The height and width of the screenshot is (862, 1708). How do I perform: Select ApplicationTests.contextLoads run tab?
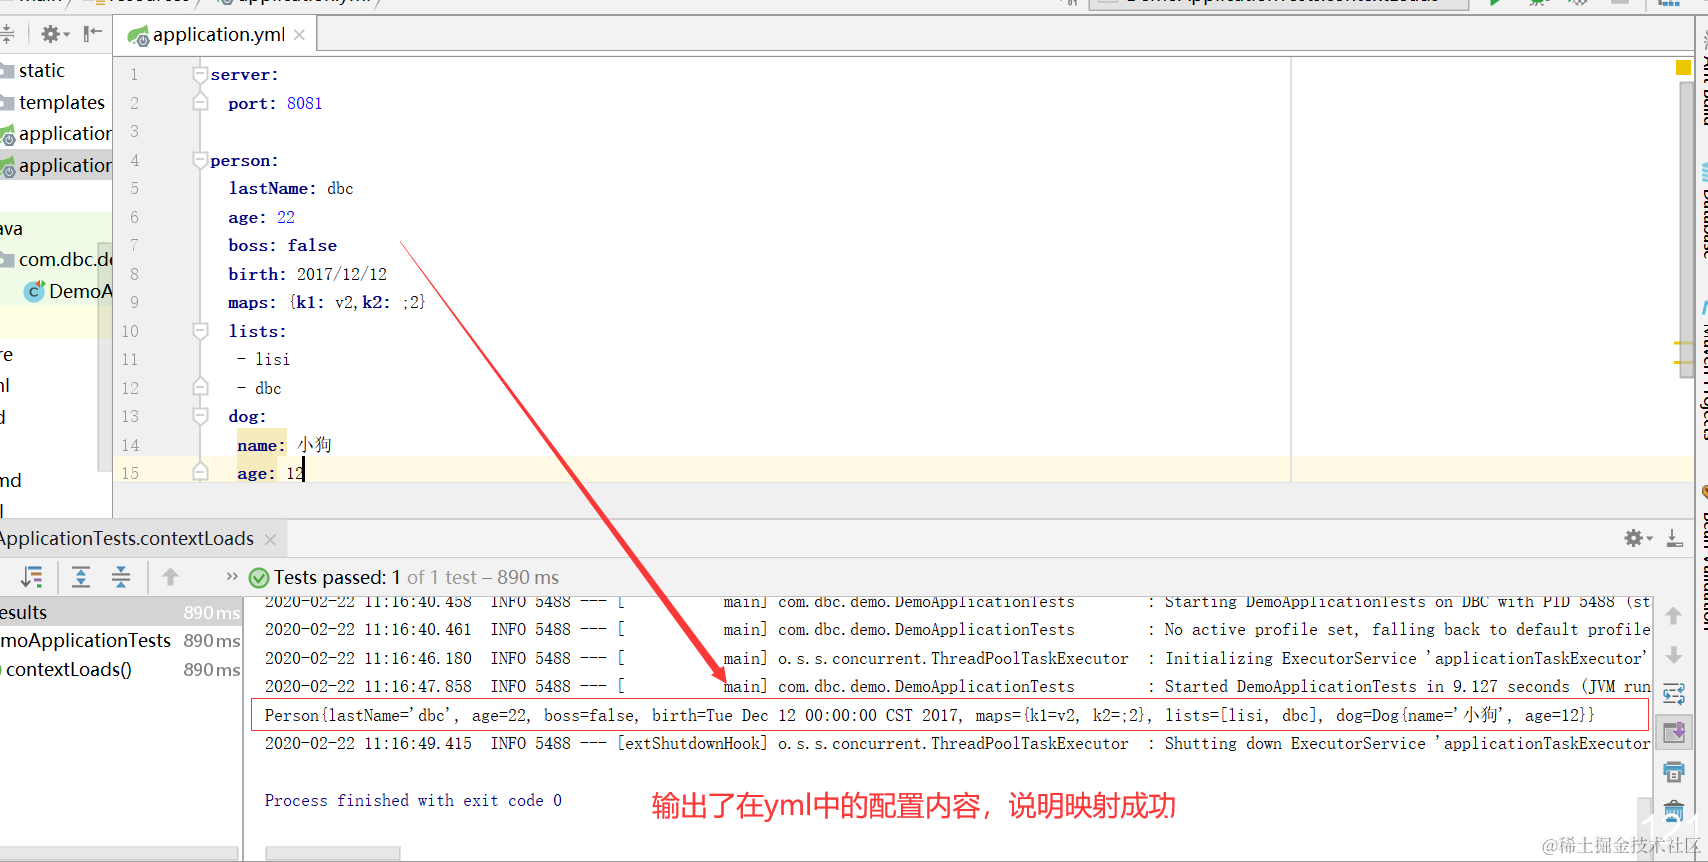(x=127, y=539)
